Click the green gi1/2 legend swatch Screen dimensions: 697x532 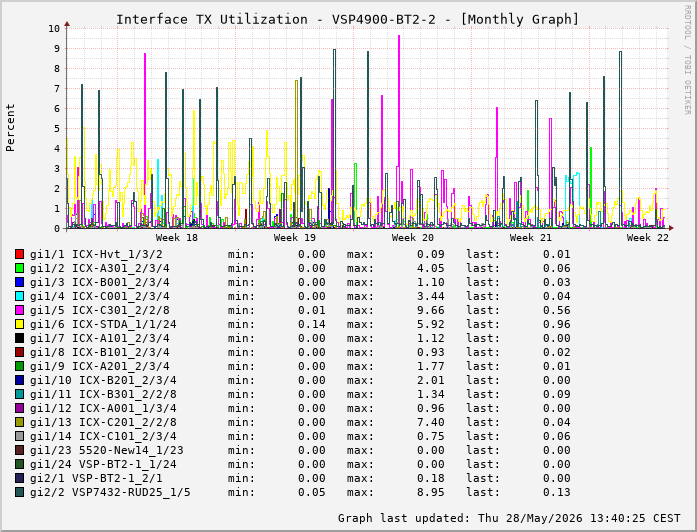[19, 268]
